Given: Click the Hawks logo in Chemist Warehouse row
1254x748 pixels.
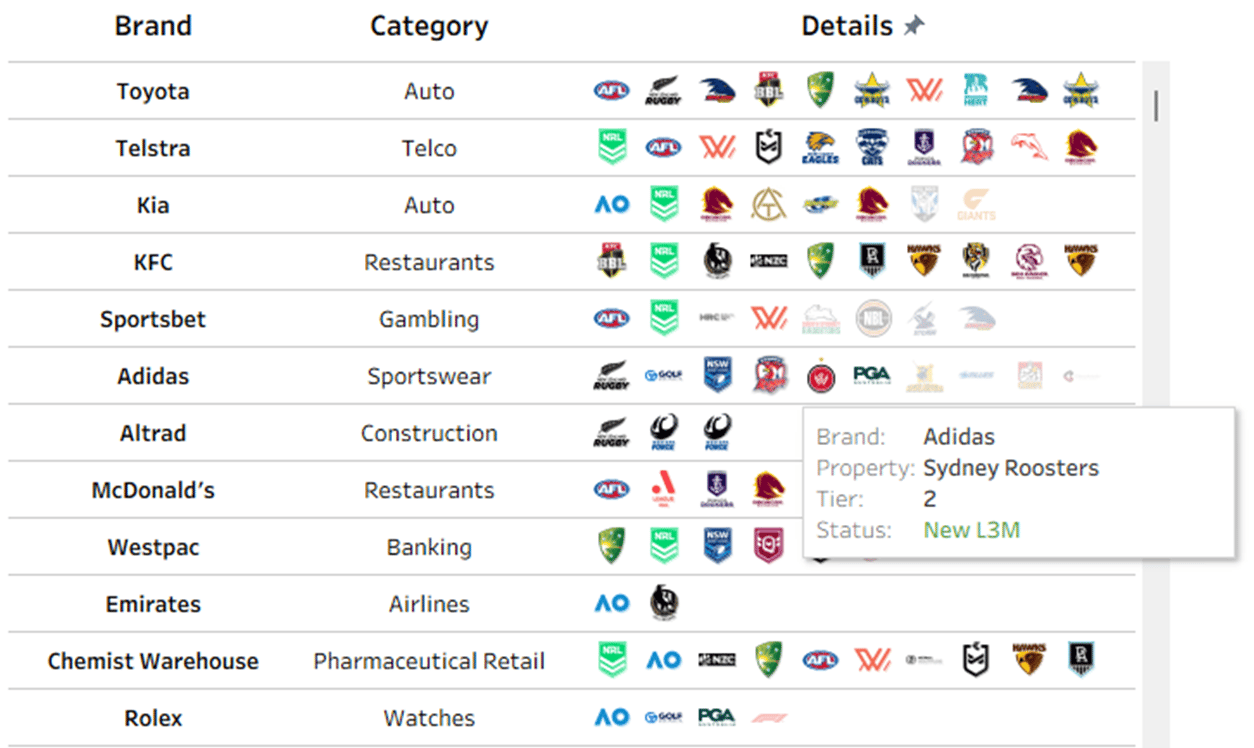Looking at the screenshot, I should tap(1028, 660).
